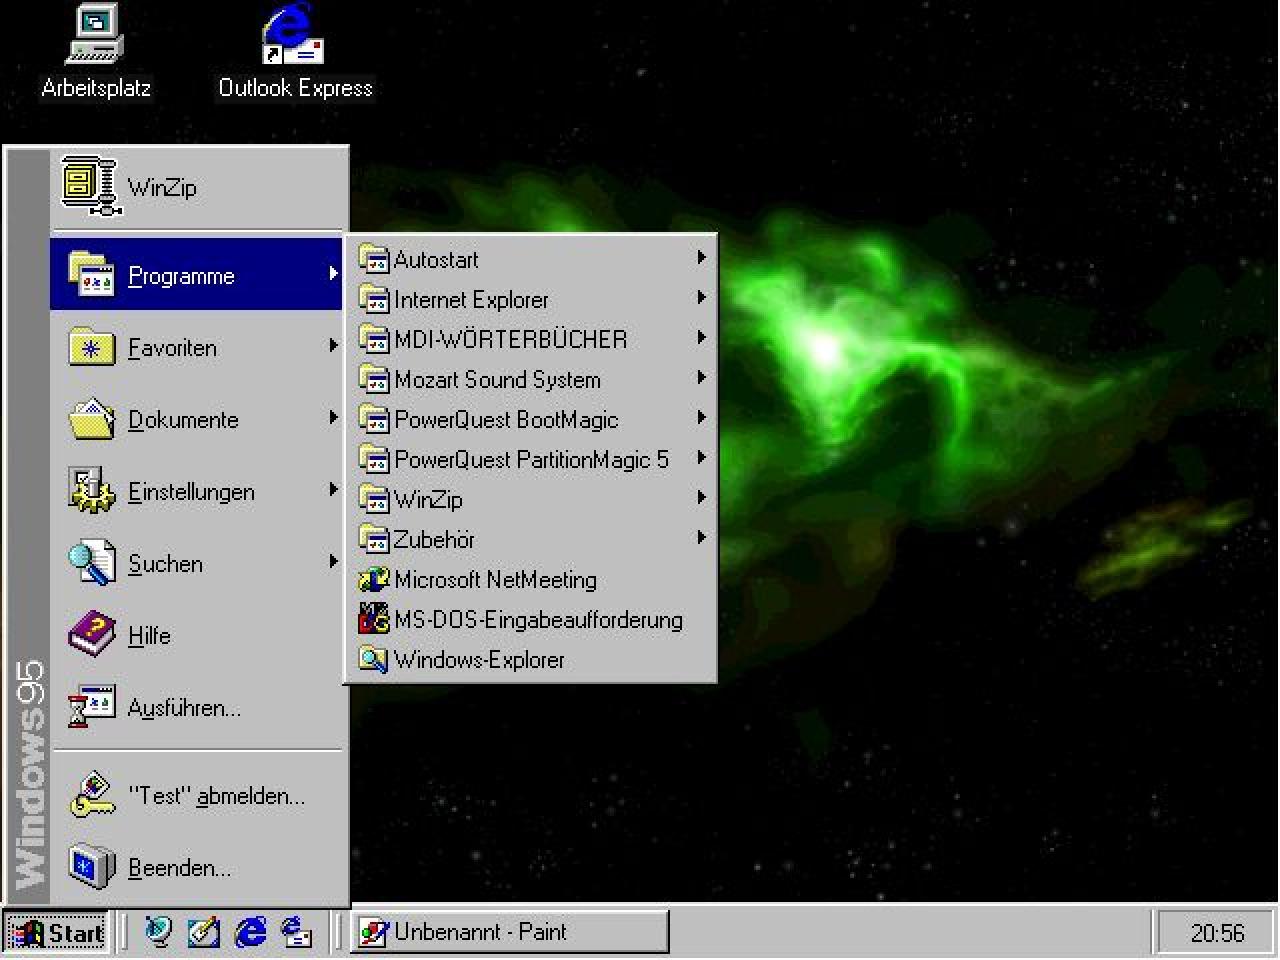
Task: Click the MDI-WÖRTERBÜCHER label
Action: coord(510,339)
